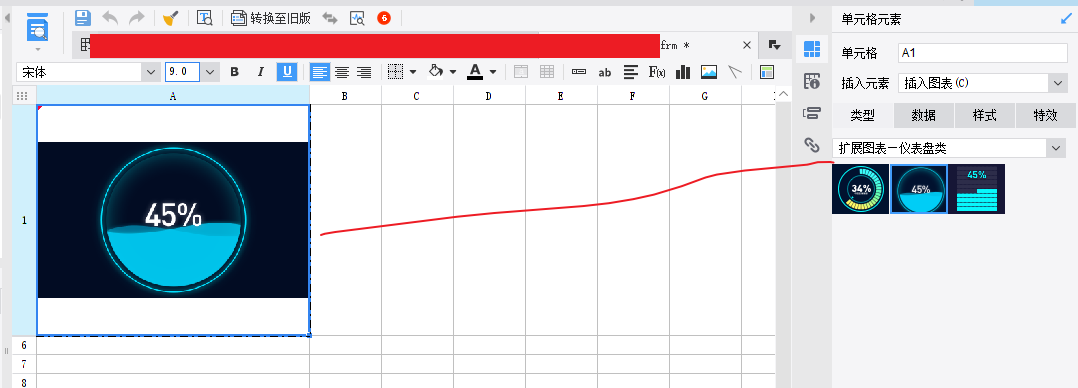Open cell attributes panel icon in sidebar
This screenshot has height=388, width=1078.
812,81
